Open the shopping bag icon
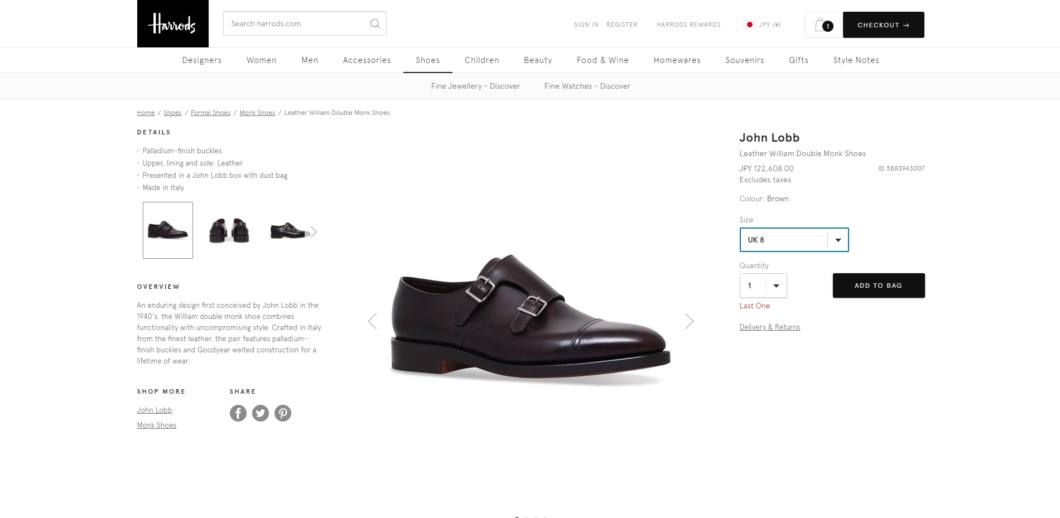1060x518 pixels. pyautogui.click(x=823, y=25)
